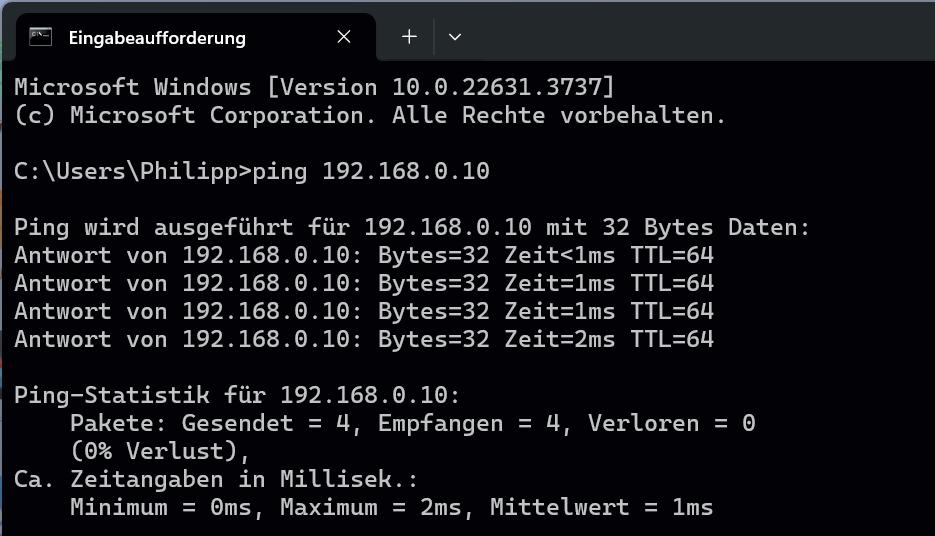The image size is (935, 536).
Task: Click the Ping-Statistik heading line
Action: tap(237, 395)
